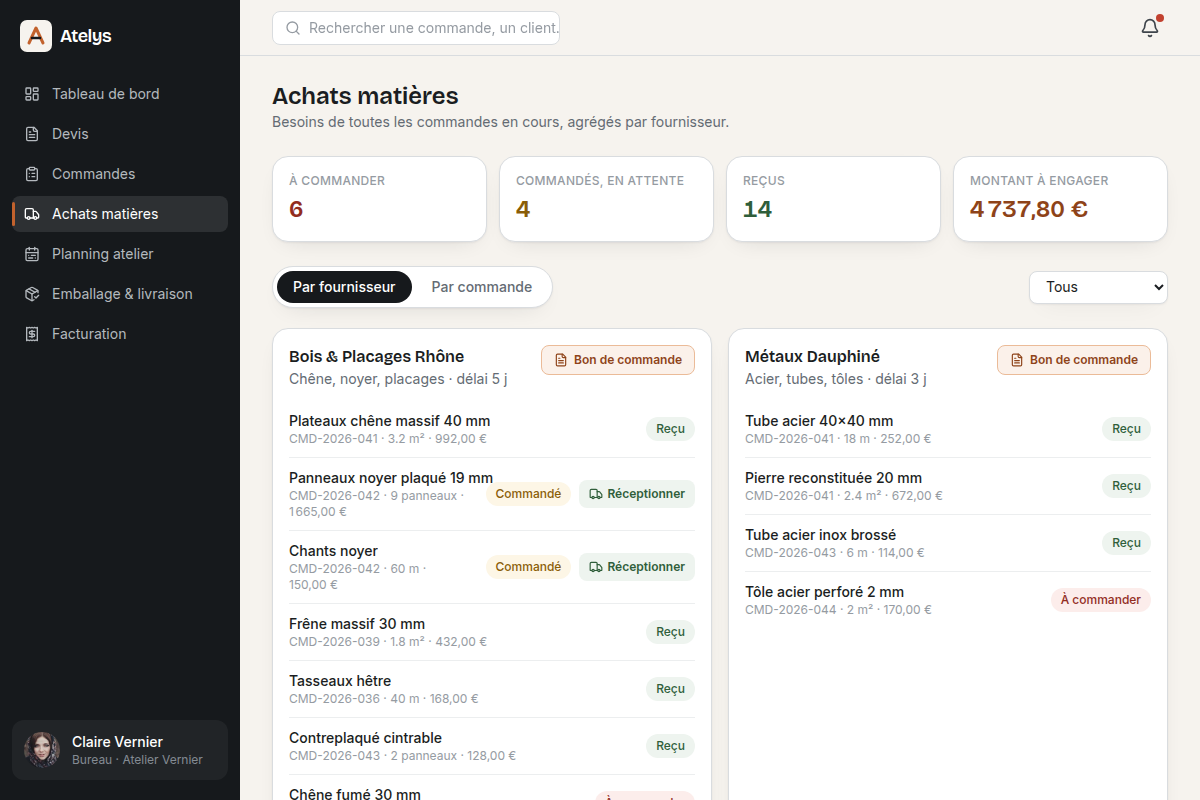Switch view to Par commande
This screenshot has height=800, width=1200.
pyautogui.click(x=482, y=287)
